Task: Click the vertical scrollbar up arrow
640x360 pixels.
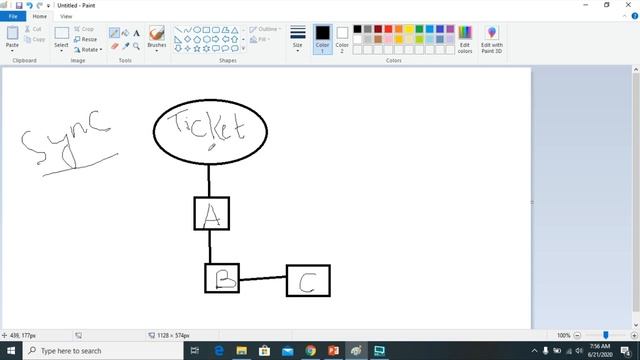Action: click(636, 70)
